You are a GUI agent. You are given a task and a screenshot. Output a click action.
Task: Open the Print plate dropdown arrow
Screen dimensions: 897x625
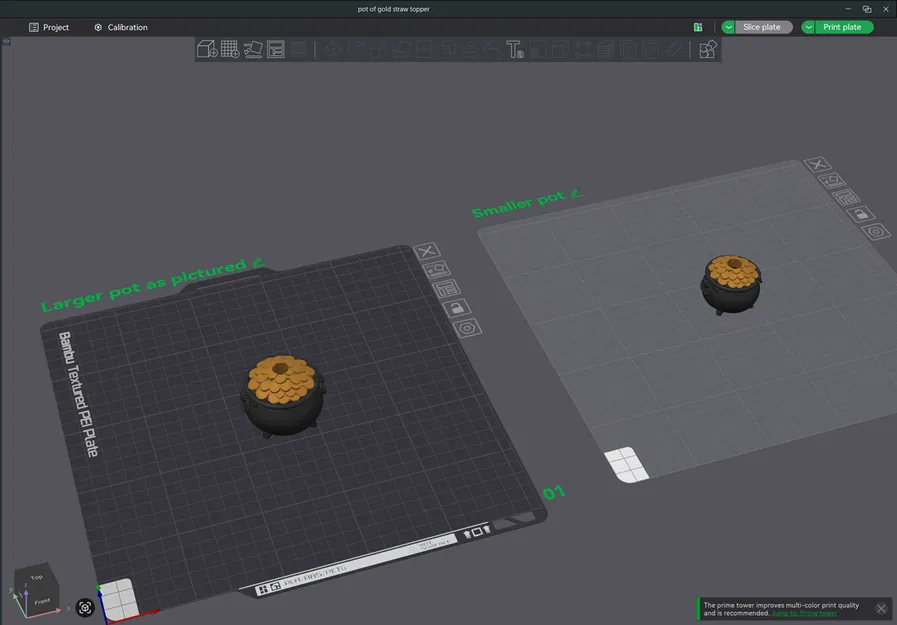808,27
